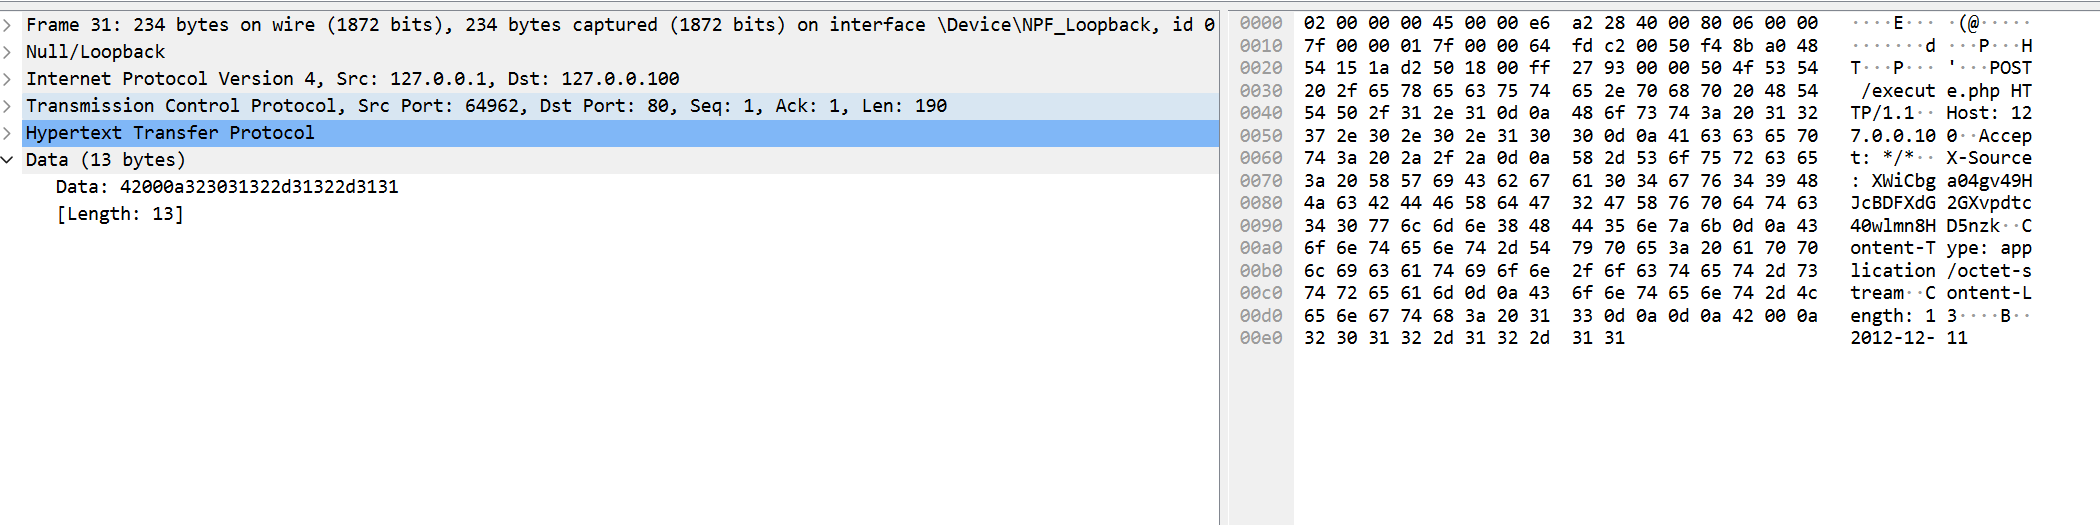The image size is (2100, 525).
Task: Select the Data: 42000a323031322d31322d3131 field
Action: (227, 187)
